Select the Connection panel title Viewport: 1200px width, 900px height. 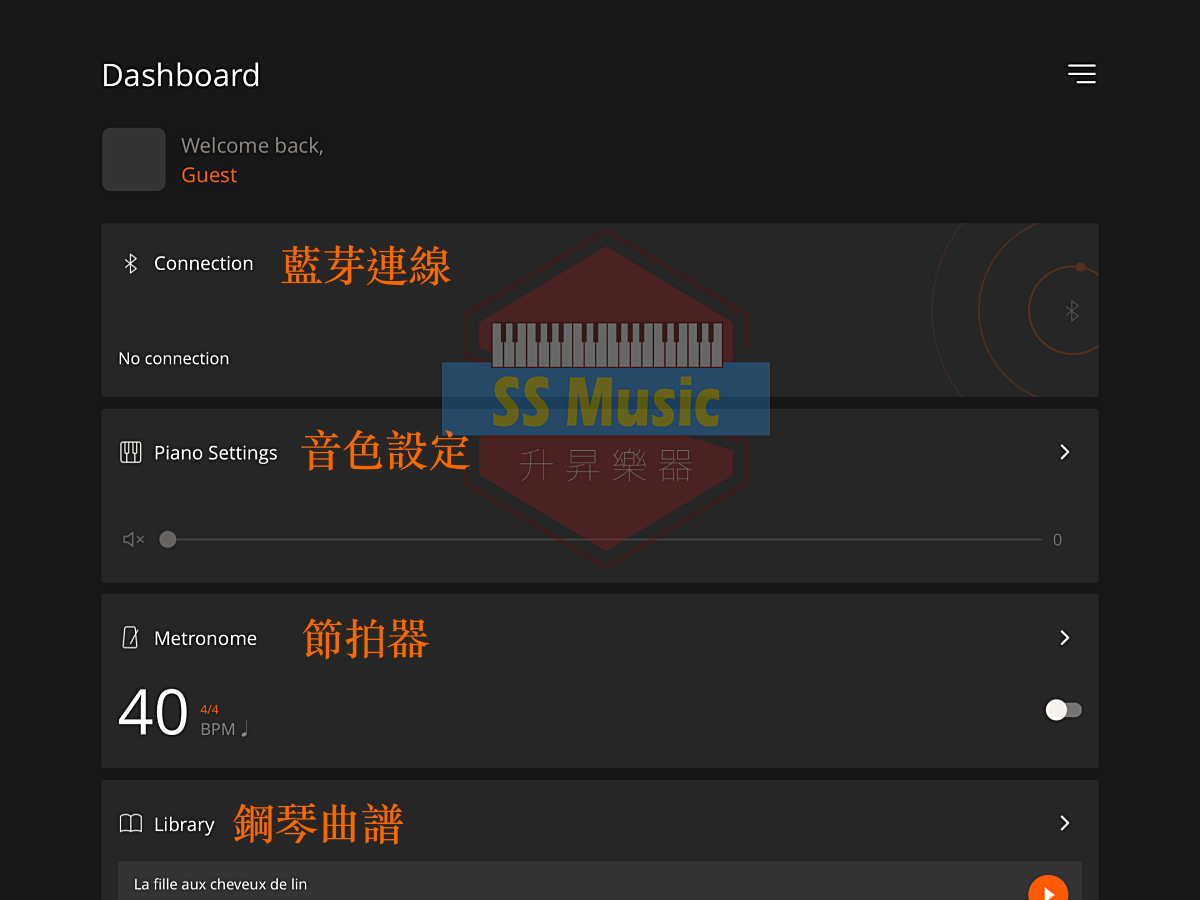(204, 263)
